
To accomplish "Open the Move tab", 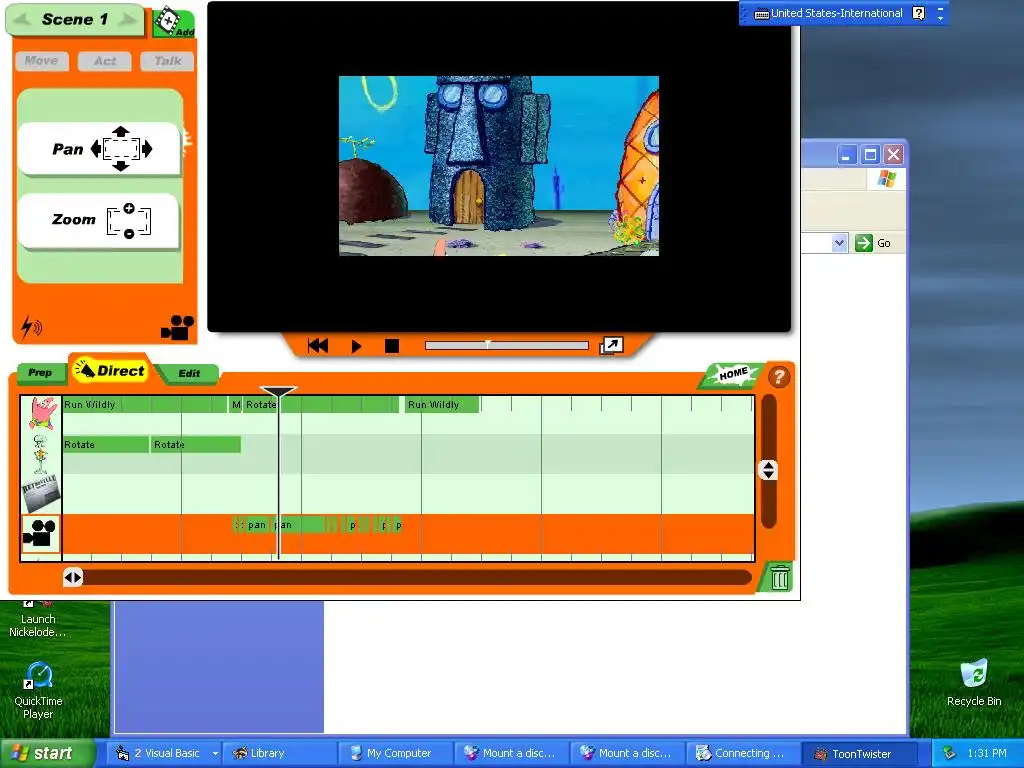I will click(42, 61).
